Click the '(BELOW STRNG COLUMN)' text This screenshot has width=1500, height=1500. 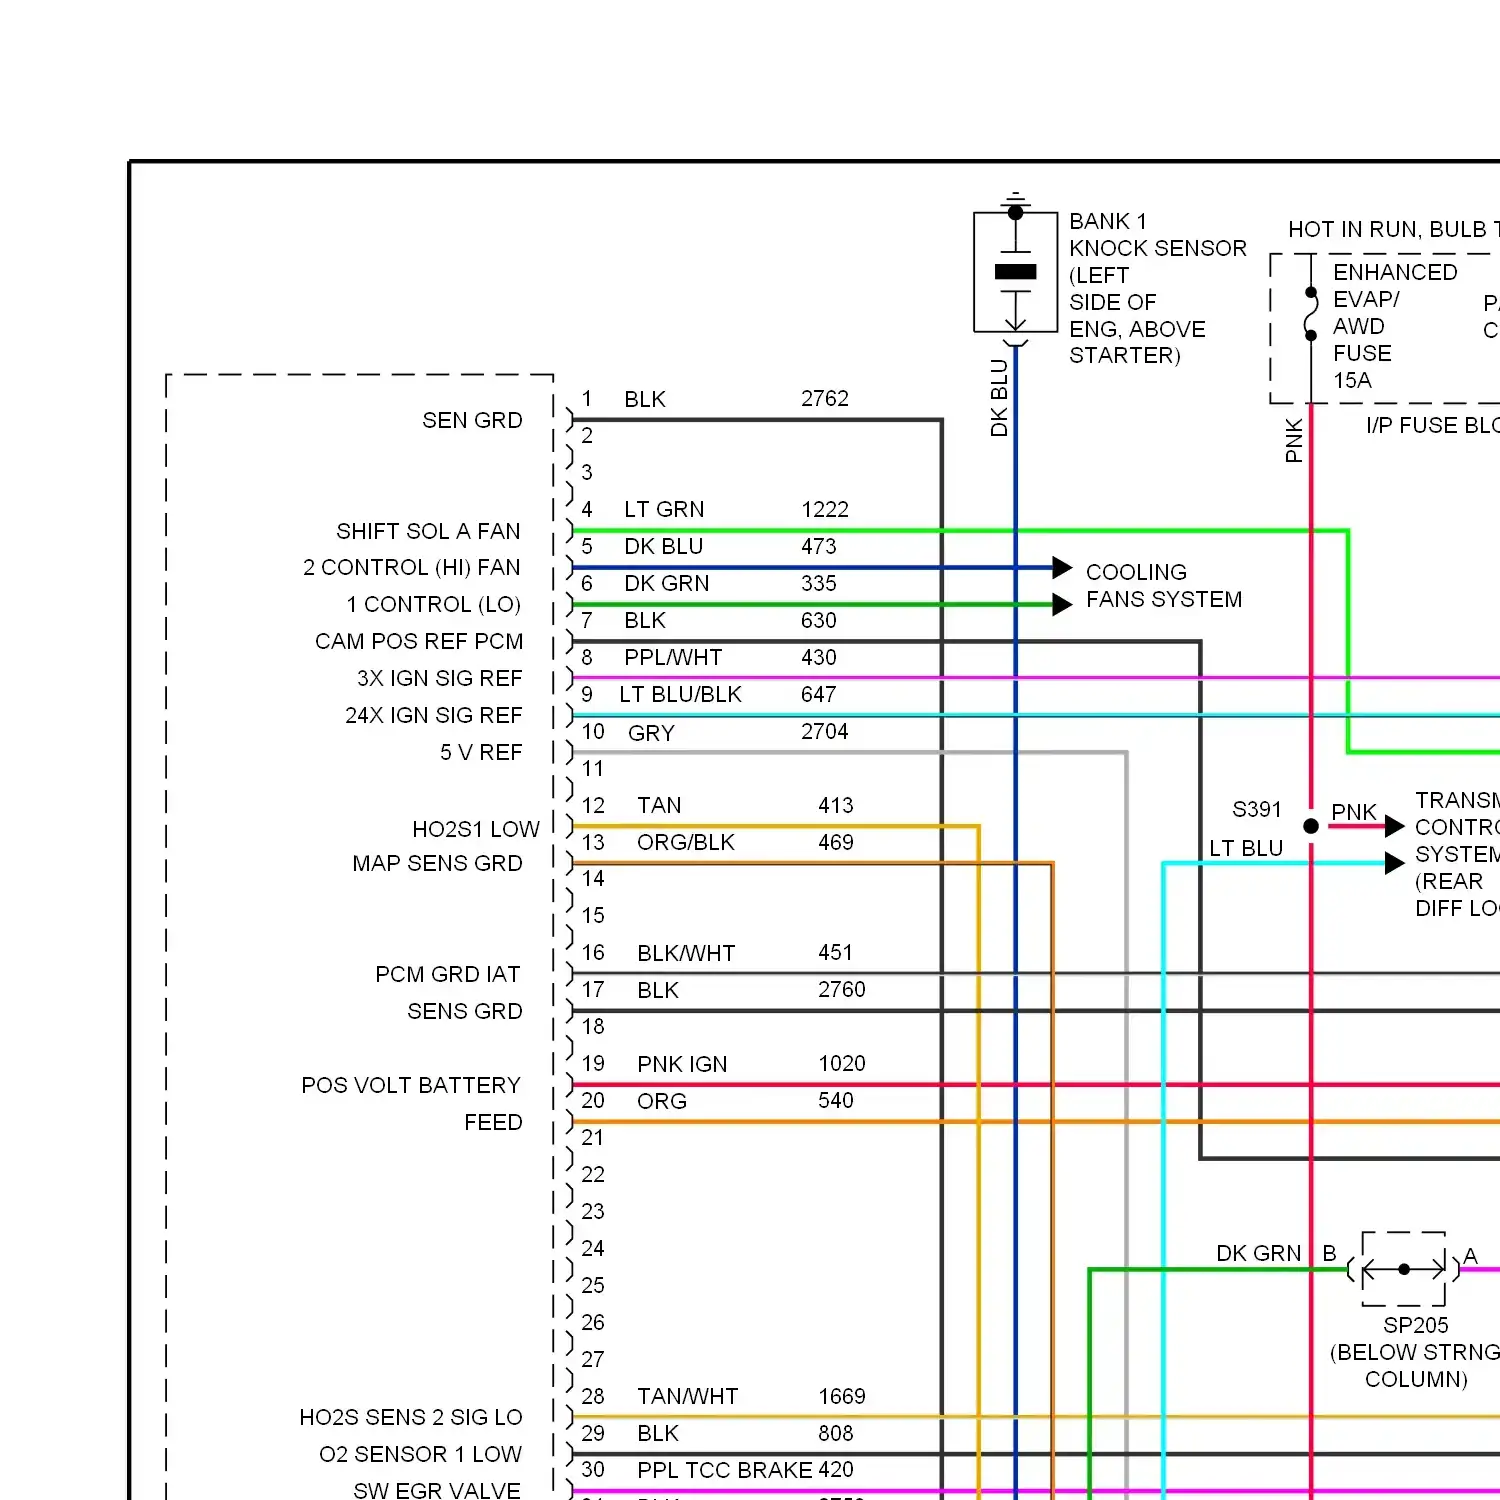tap(1416, 1365)
